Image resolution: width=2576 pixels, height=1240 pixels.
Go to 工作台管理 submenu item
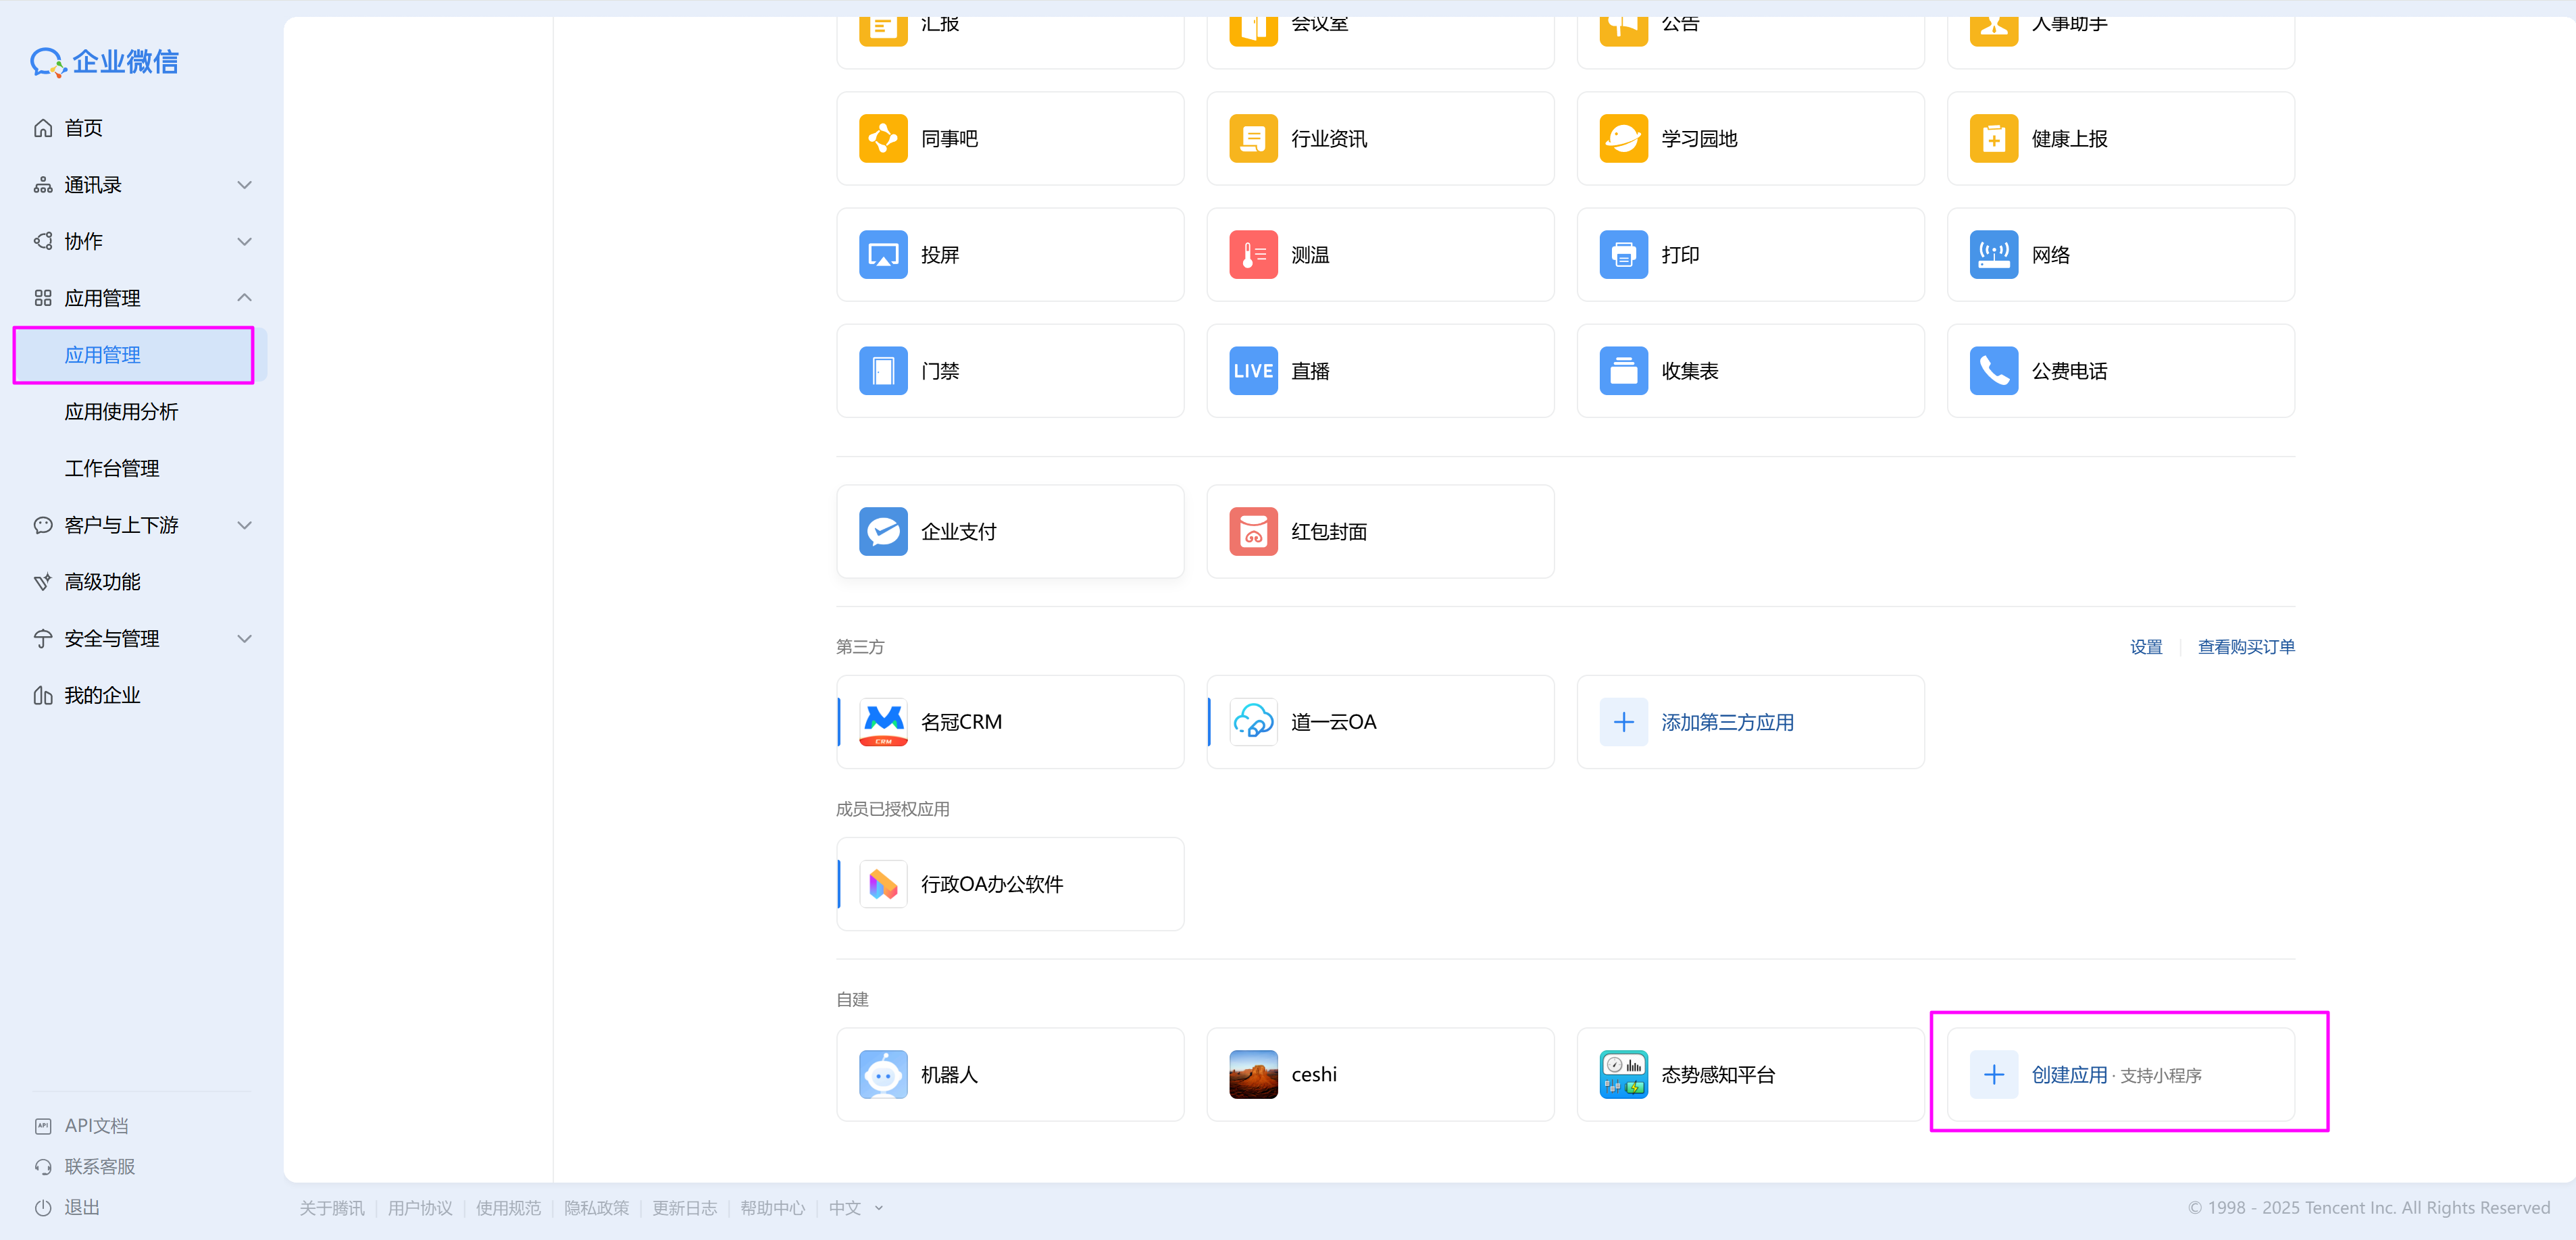(112, 468)
